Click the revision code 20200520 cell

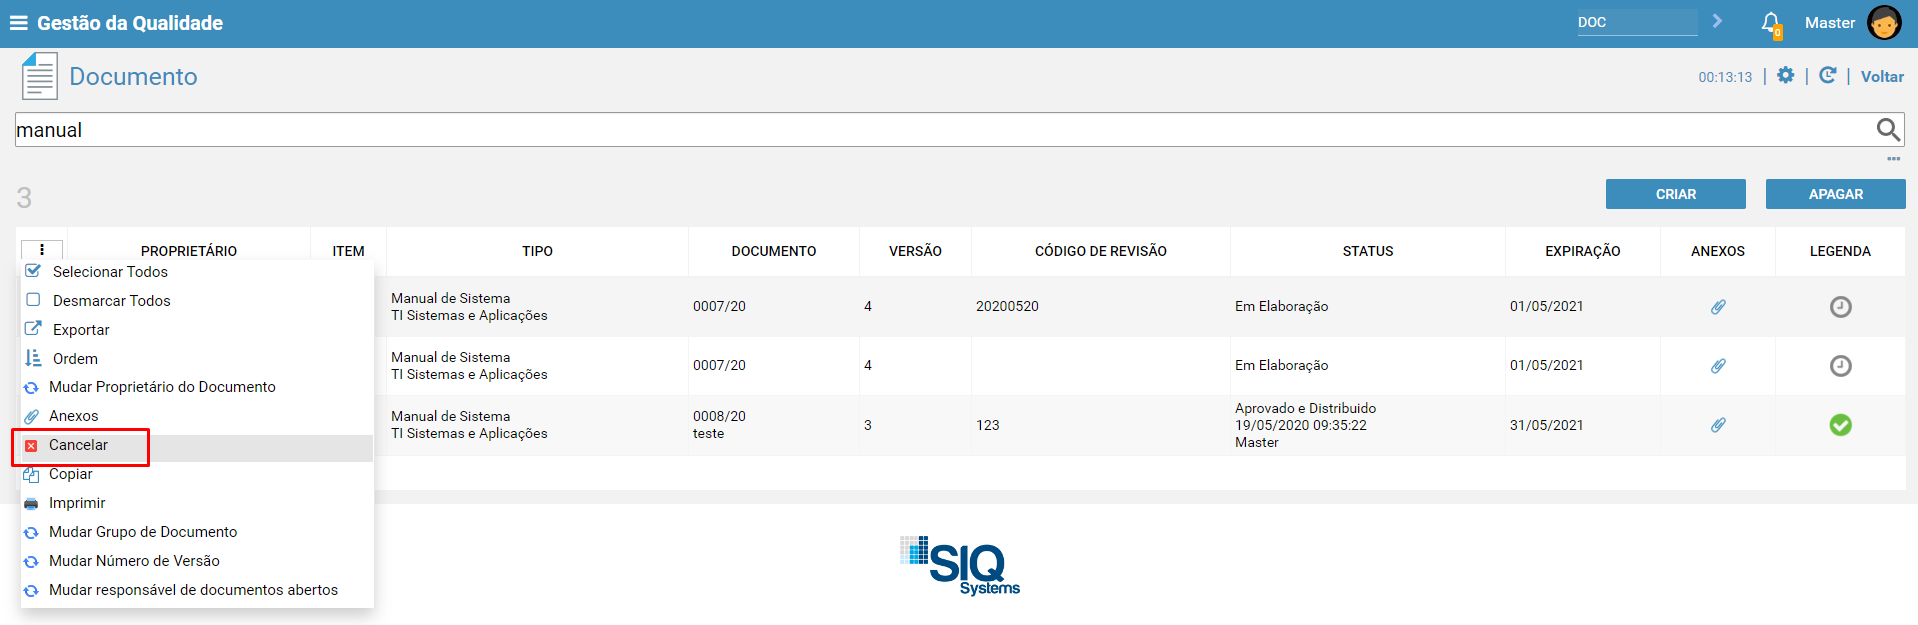(1007, 306)
